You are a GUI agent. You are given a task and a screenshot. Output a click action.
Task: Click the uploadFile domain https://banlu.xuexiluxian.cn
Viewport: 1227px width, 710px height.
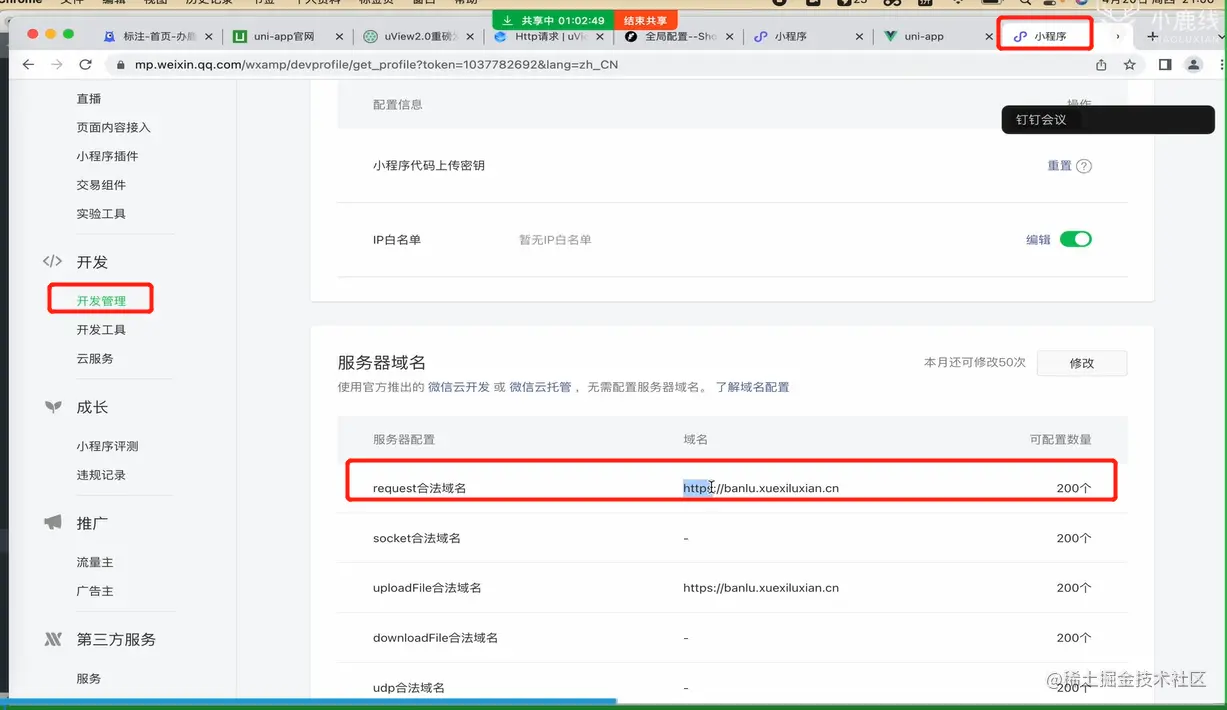[761, 588]
